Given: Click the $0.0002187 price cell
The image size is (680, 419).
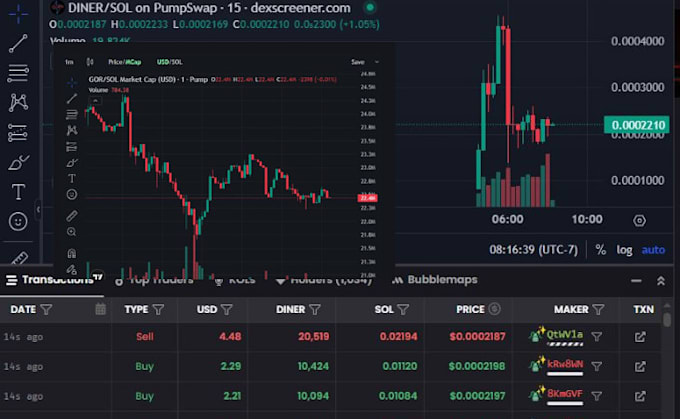Looking at the screenshot, I should point(477,337).
